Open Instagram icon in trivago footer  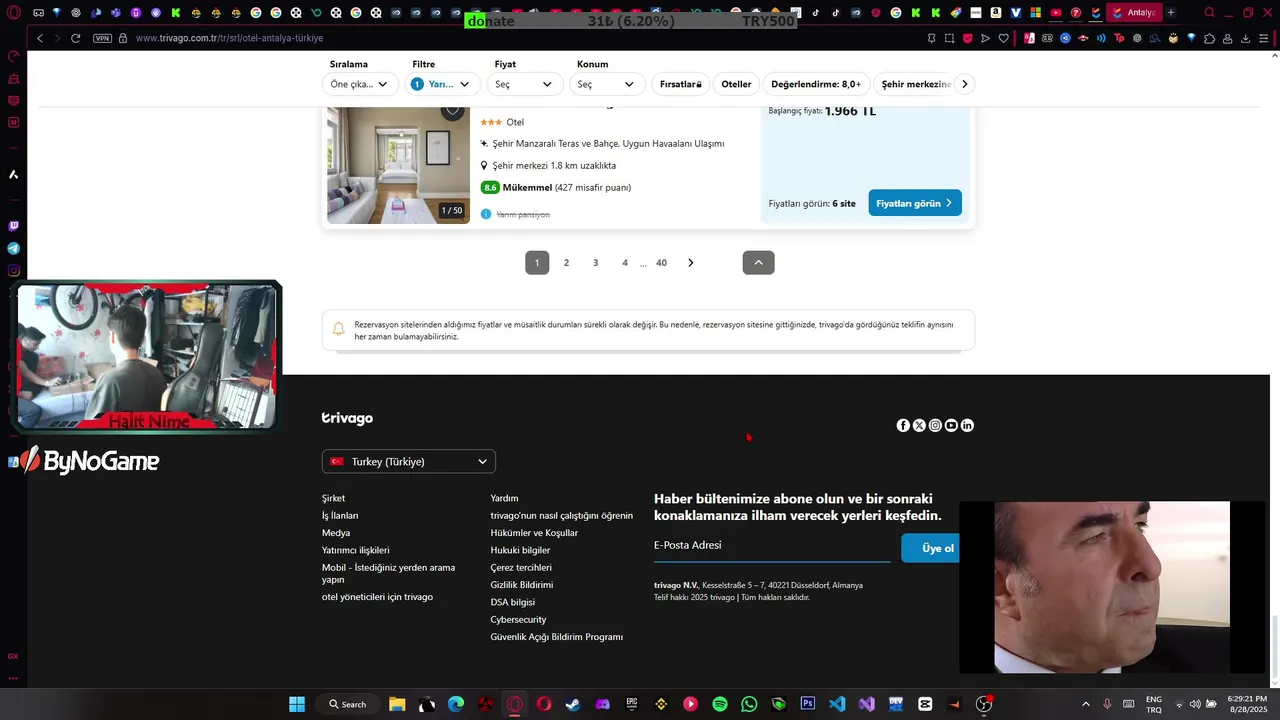click(935, 425)
